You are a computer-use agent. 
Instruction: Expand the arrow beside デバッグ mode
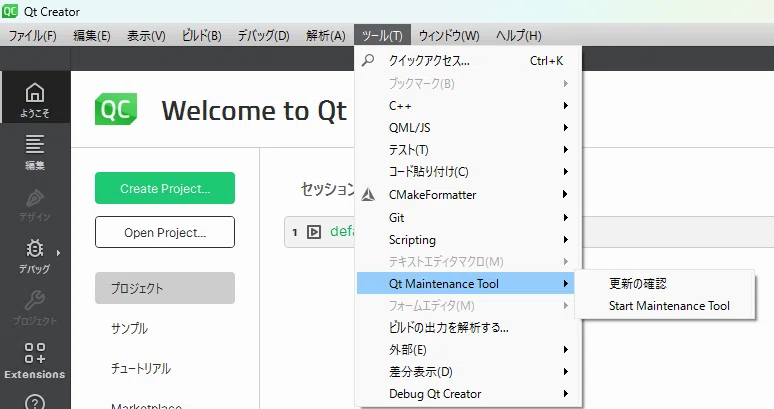pyautogui.click(x=58, y=253)
